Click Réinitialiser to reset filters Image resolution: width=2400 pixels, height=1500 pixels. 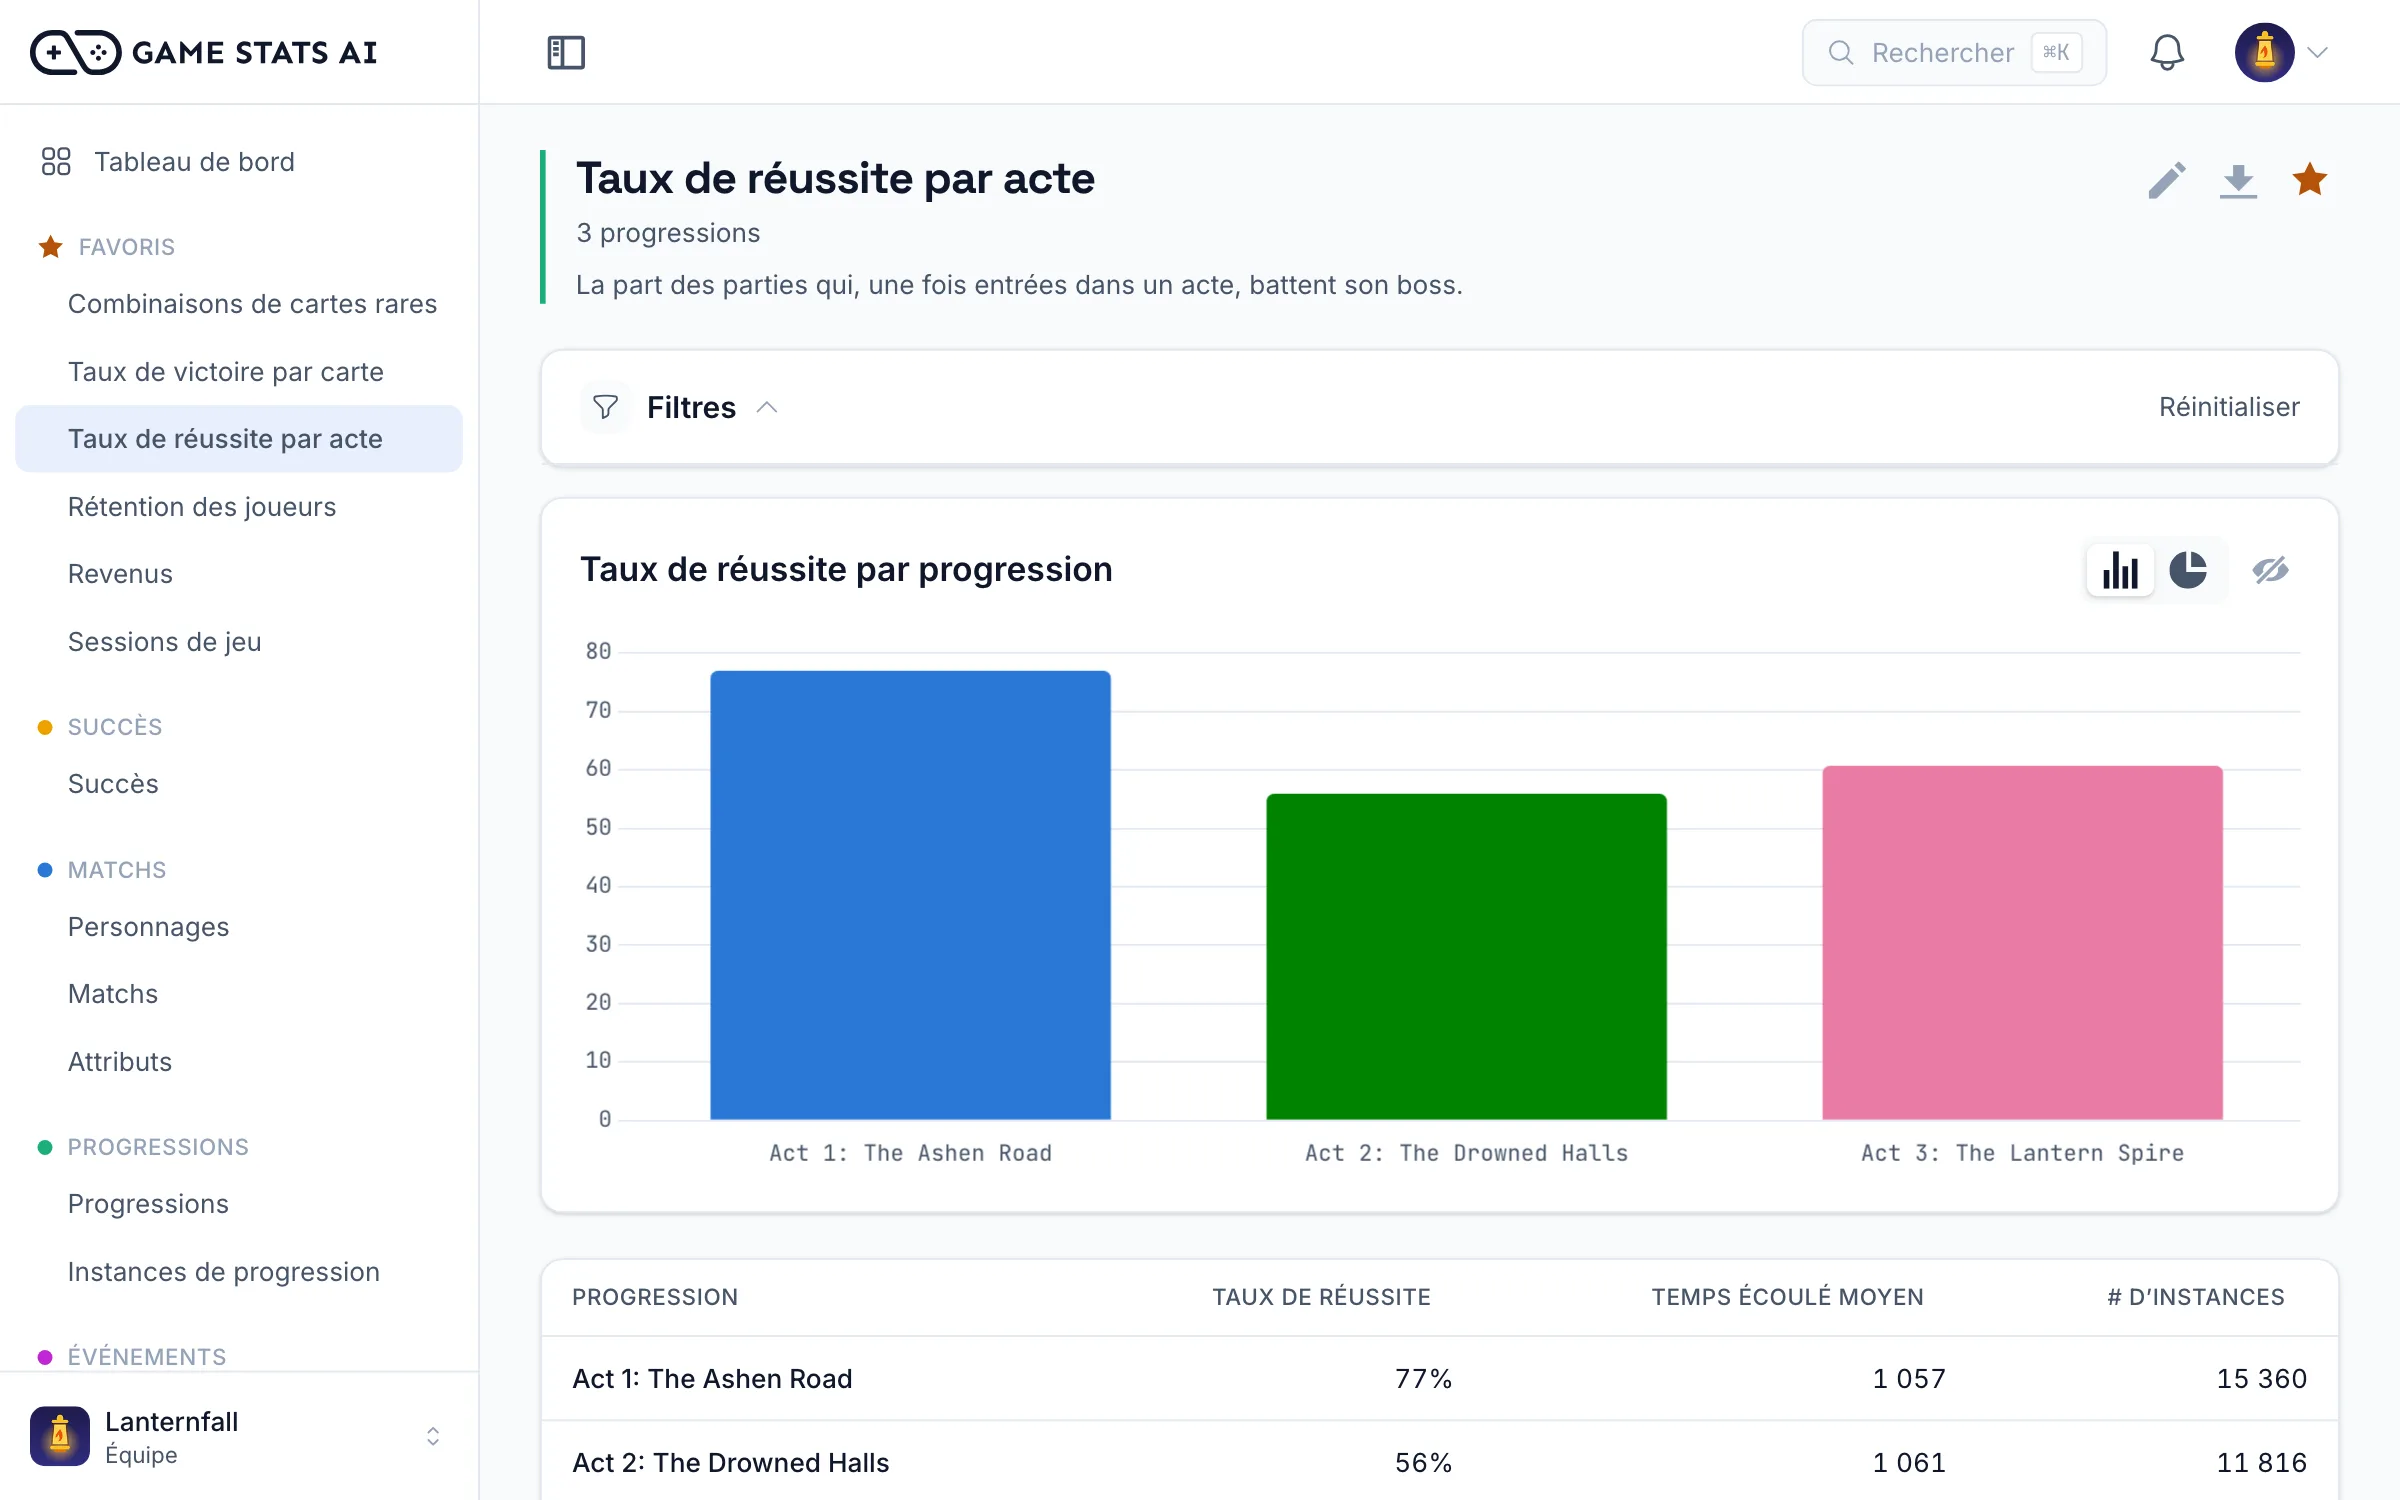point(2229,407)
